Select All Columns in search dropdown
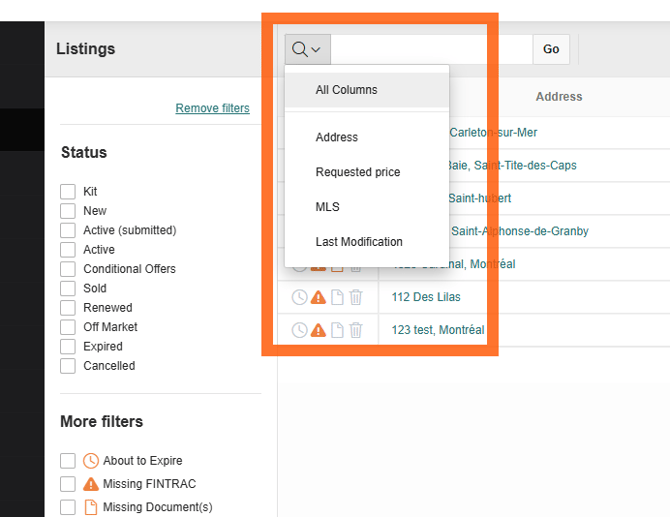The width and height of the screenshot is (670, 517). pos(346,90)
